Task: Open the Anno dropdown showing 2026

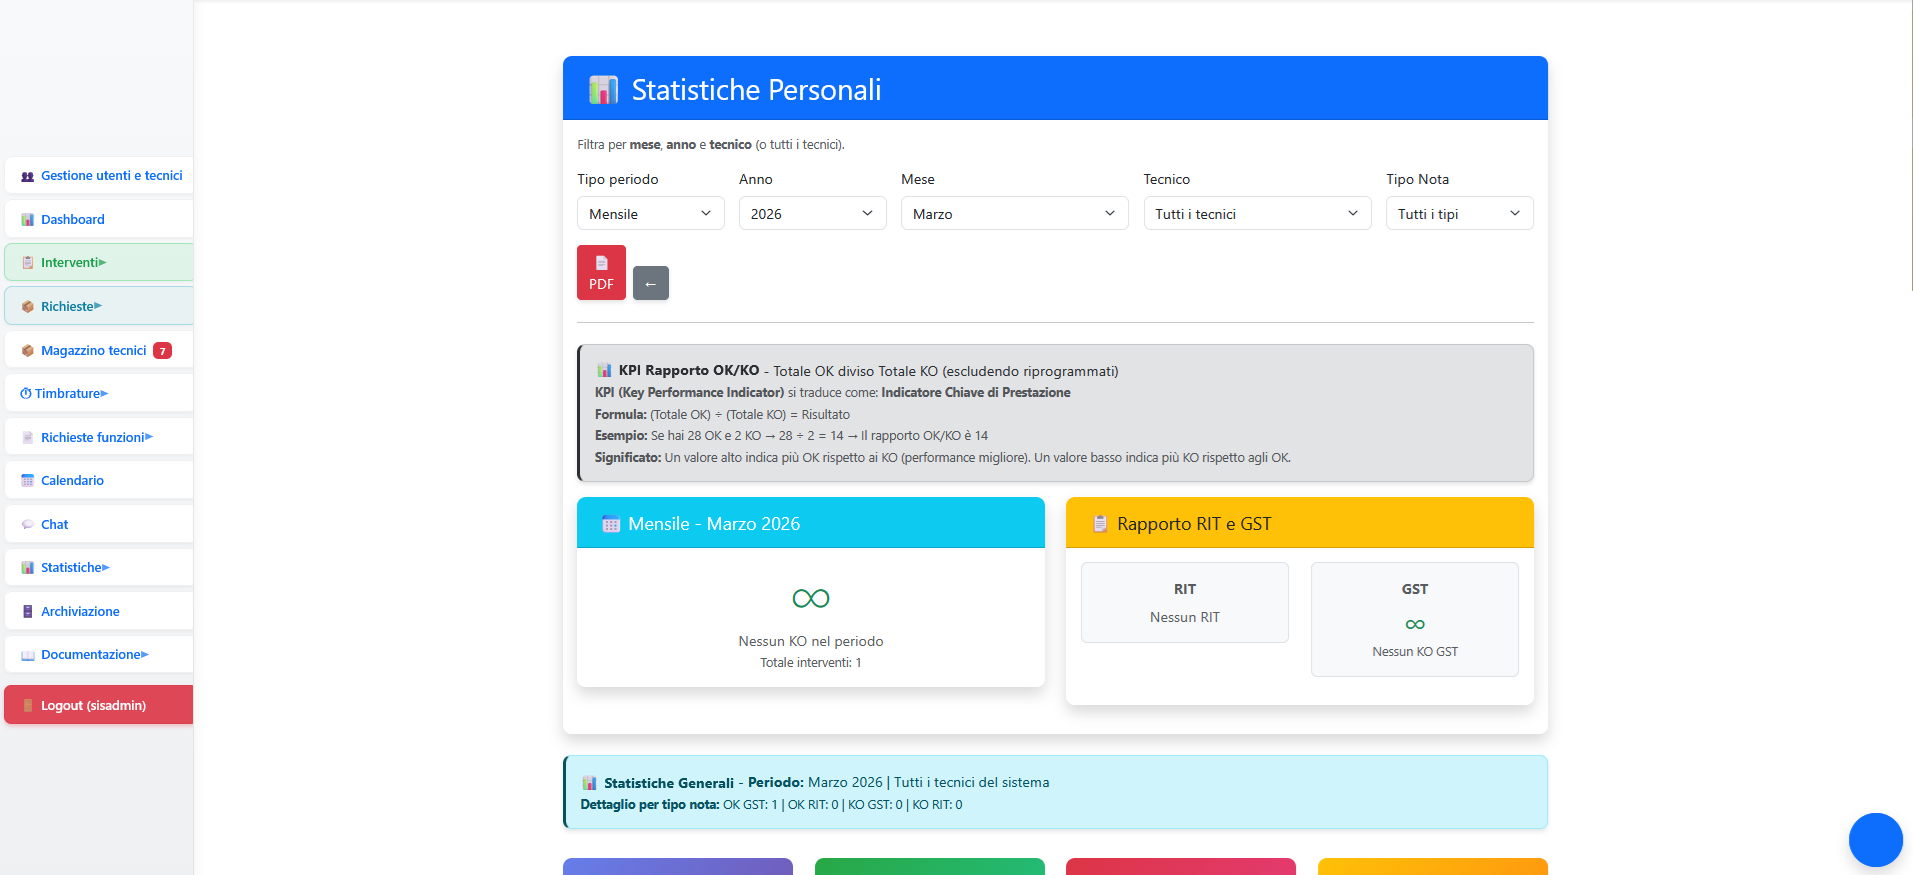Action: click(813, 213)
